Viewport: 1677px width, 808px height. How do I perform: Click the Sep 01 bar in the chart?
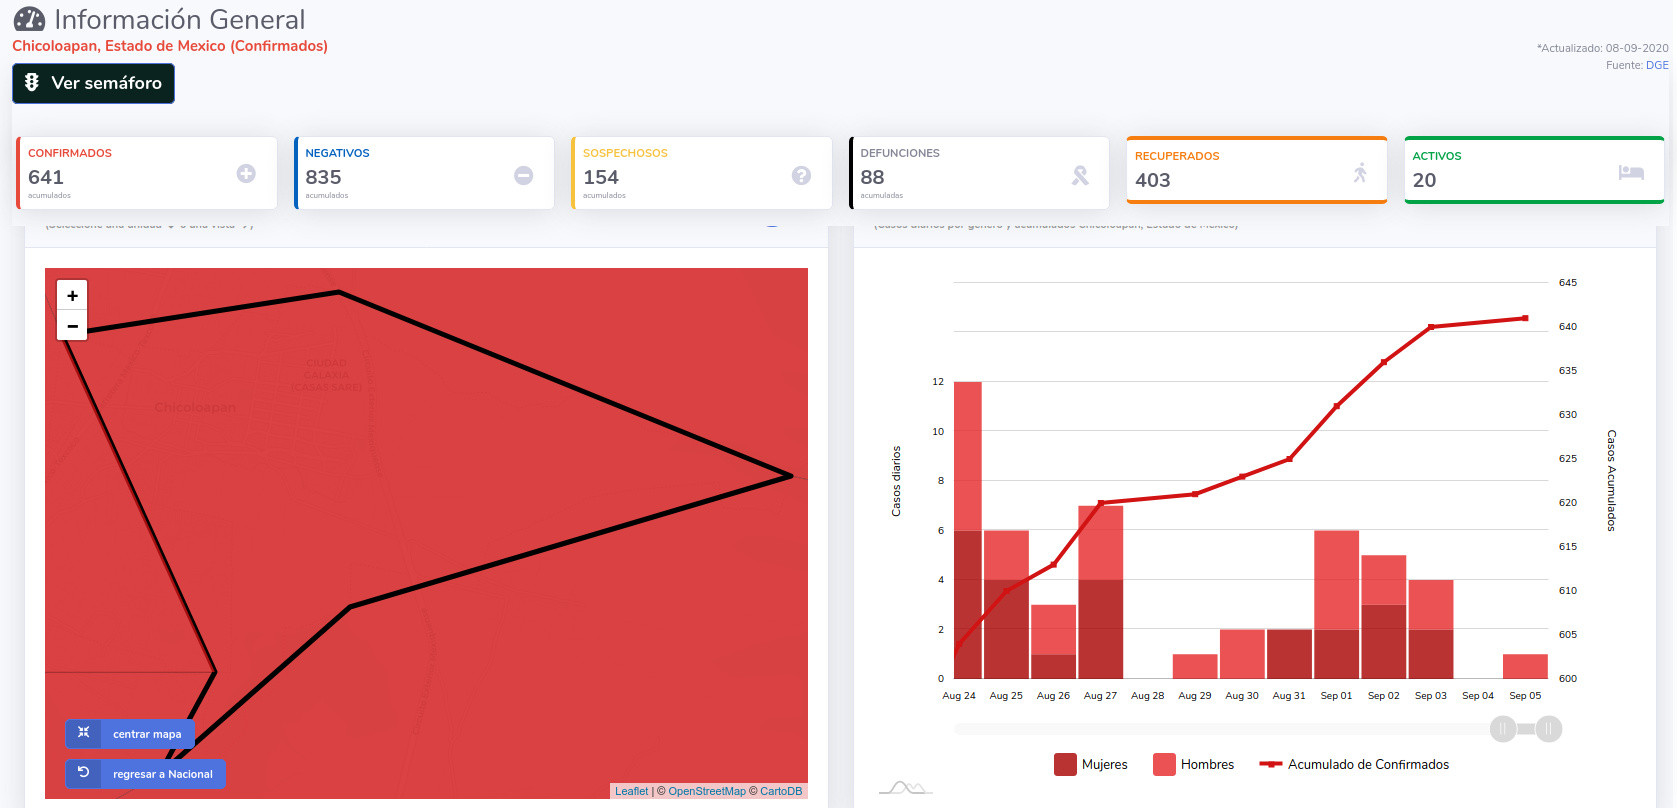click(1336, 604)
